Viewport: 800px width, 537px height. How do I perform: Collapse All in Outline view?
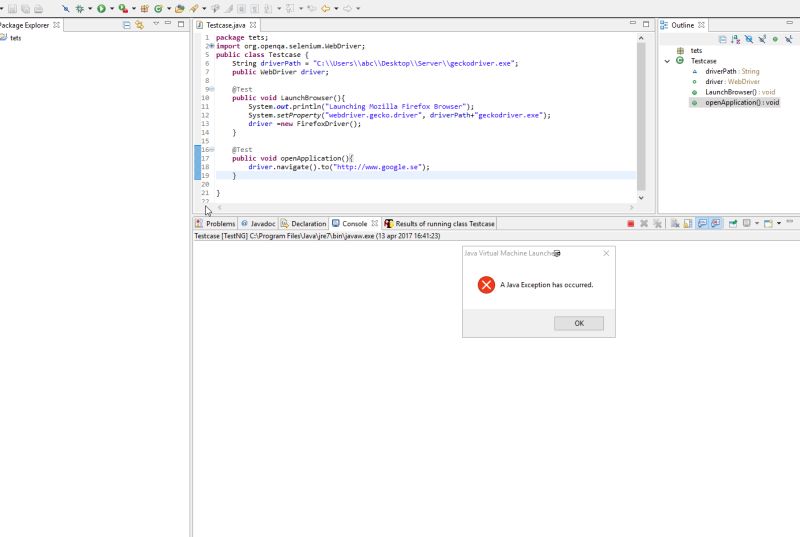(x=722, y=39)
